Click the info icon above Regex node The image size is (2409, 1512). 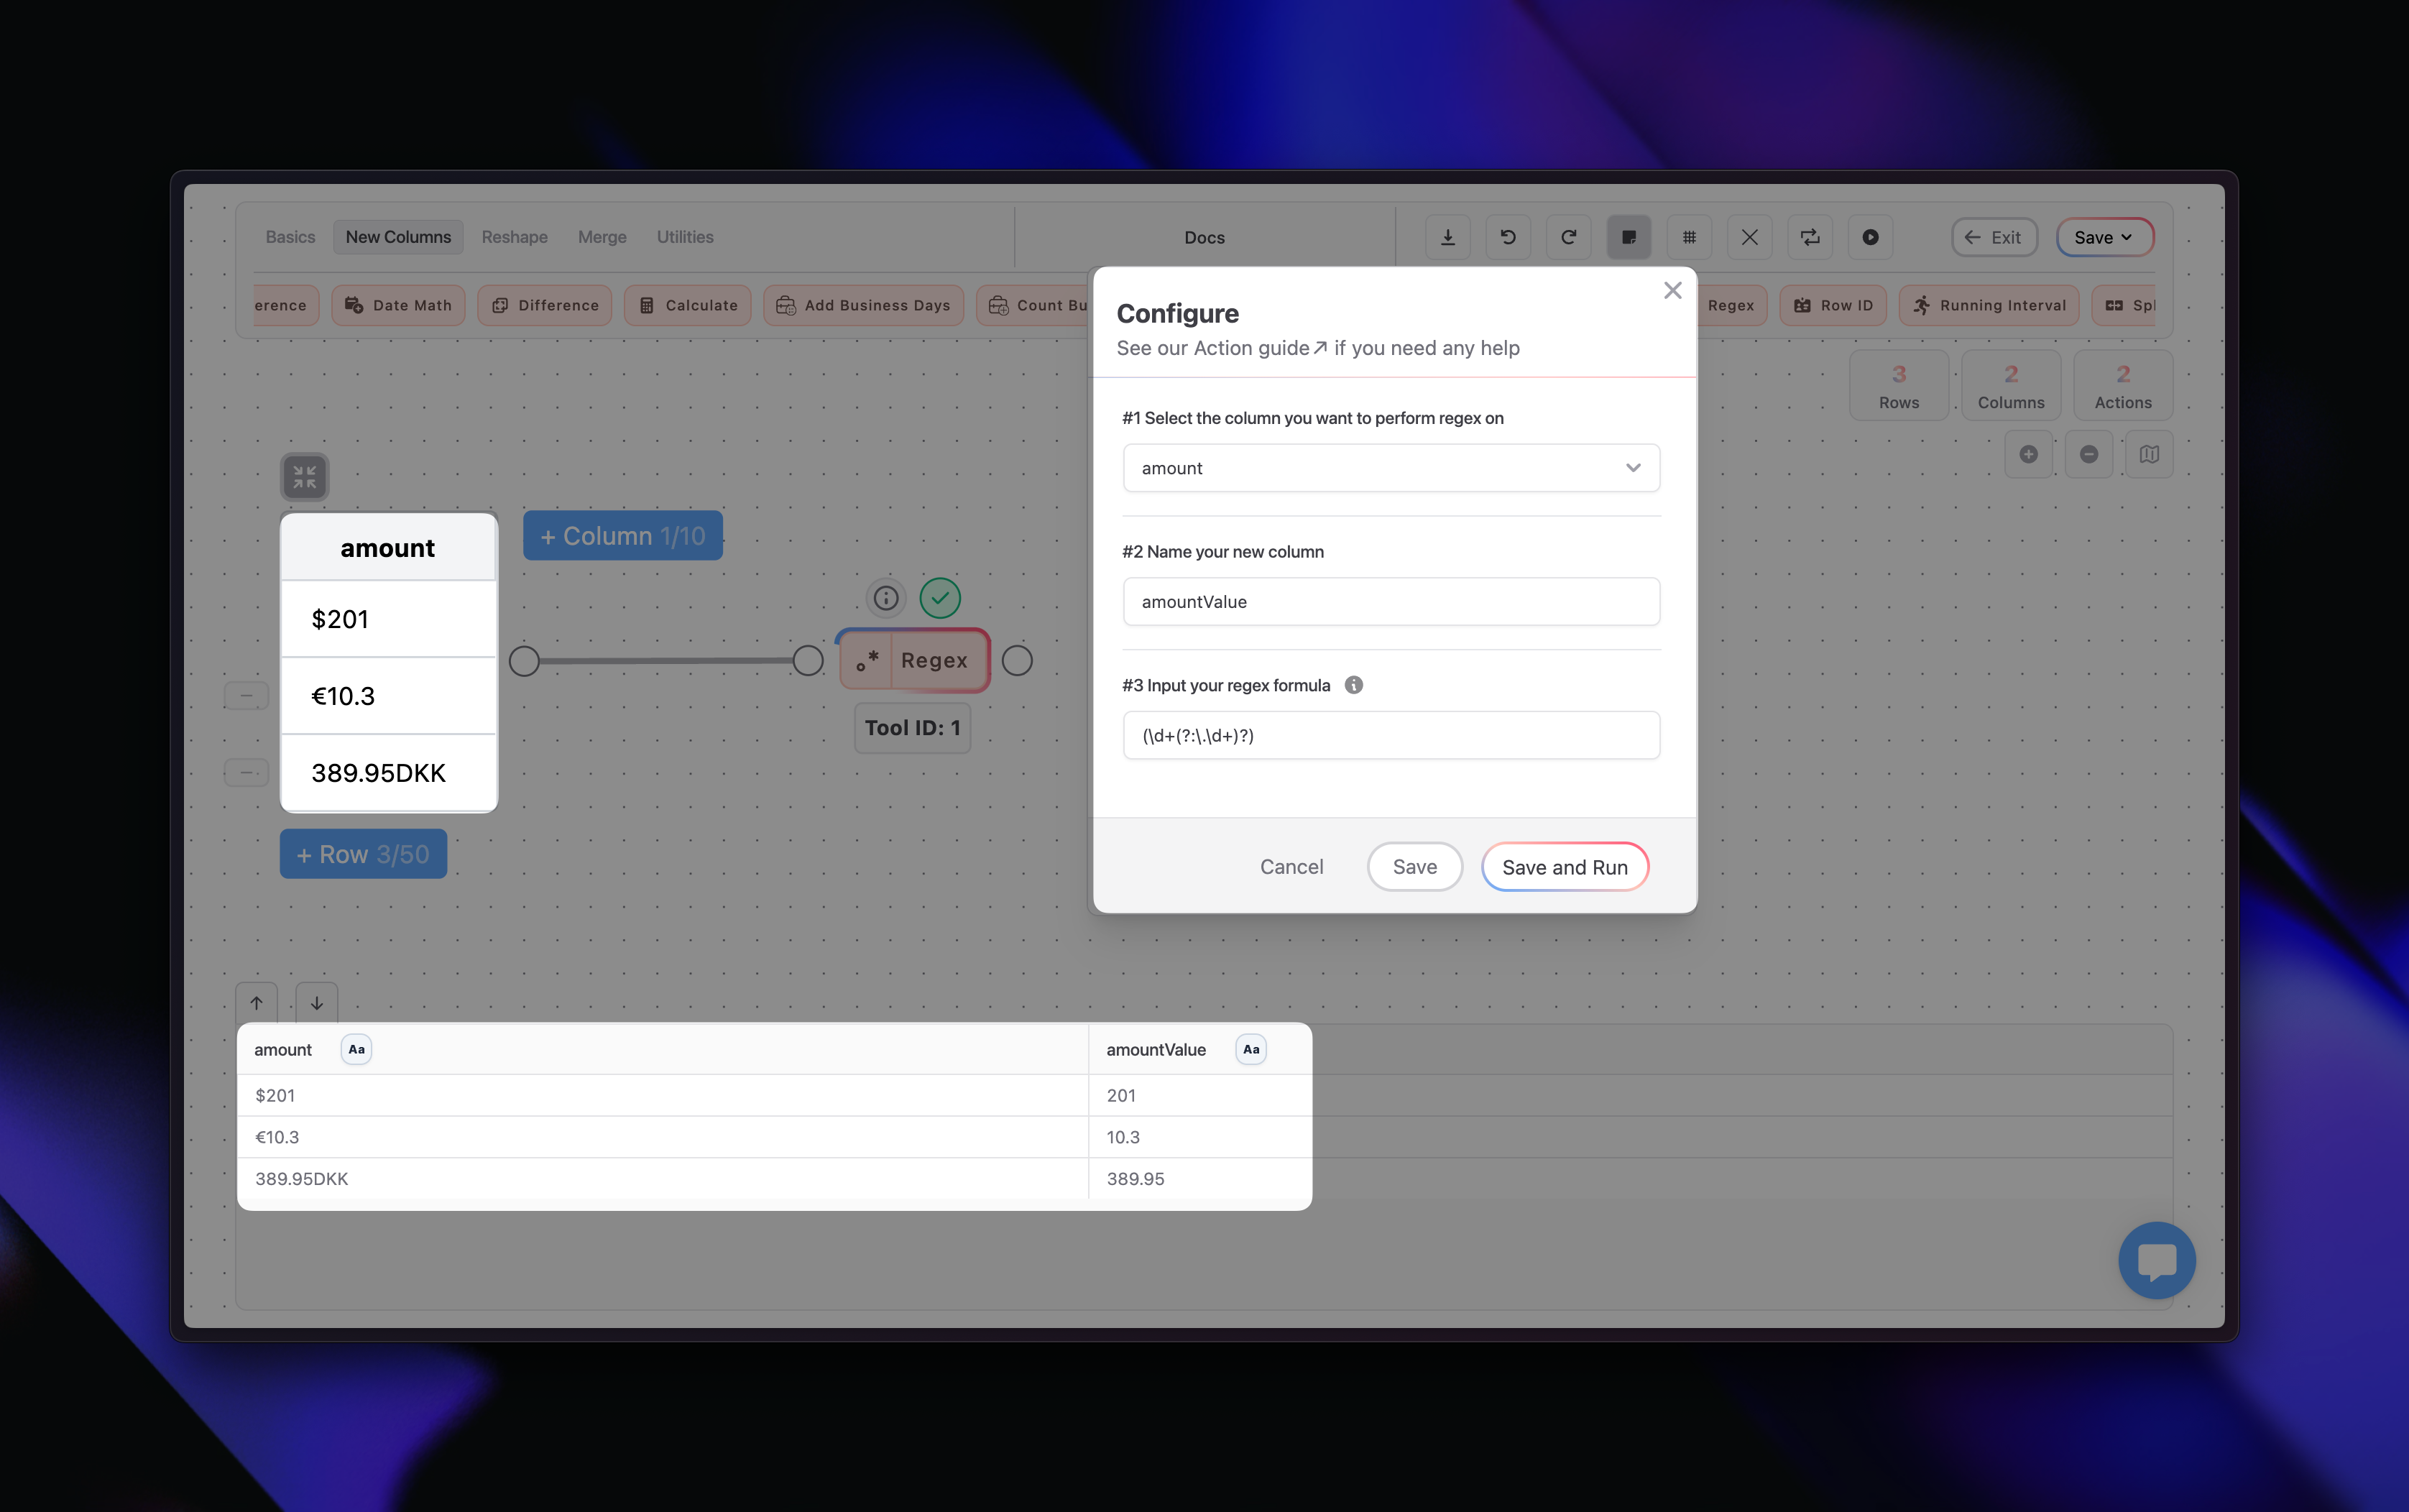click(885, 598)
